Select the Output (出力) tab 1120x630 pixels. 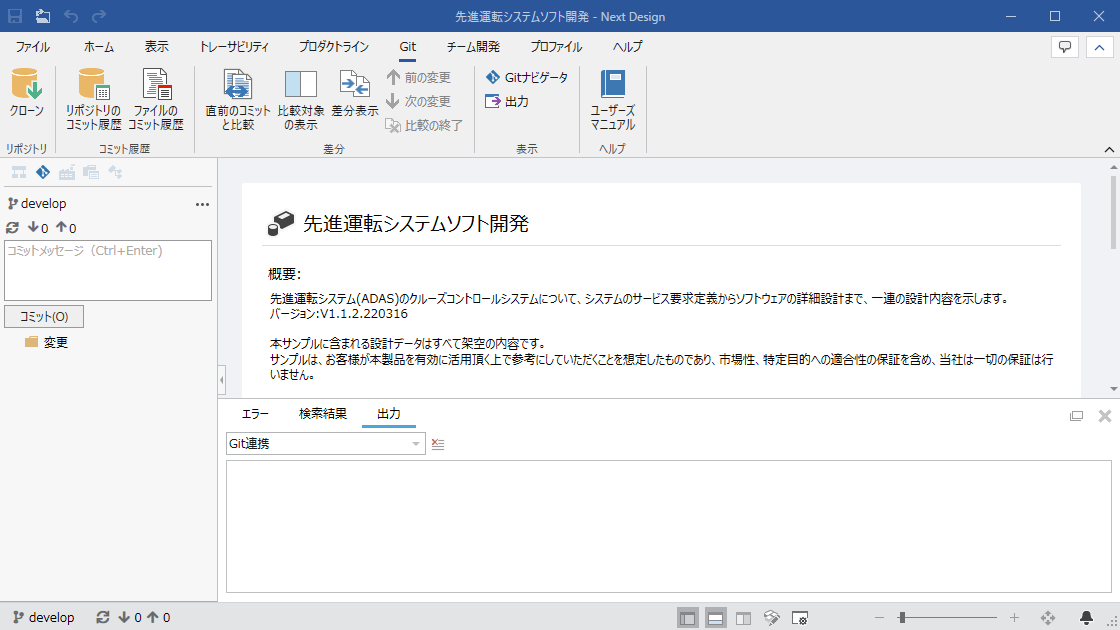[389, 414]
